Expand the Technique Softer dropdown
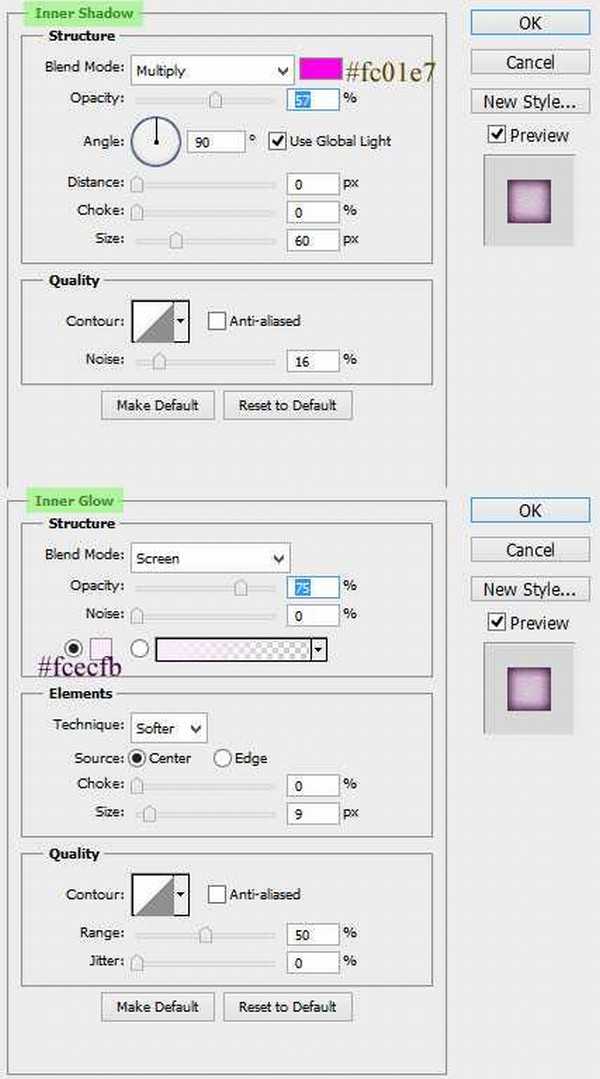This screenshot has width=600, height=1079. point(168,728)
